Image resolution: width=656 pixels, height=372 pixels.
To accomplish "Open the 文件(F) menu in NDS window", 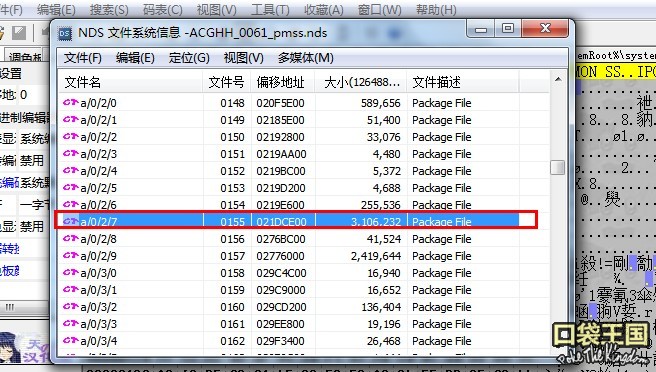I will pyautogui.click(x=83, y=58).
